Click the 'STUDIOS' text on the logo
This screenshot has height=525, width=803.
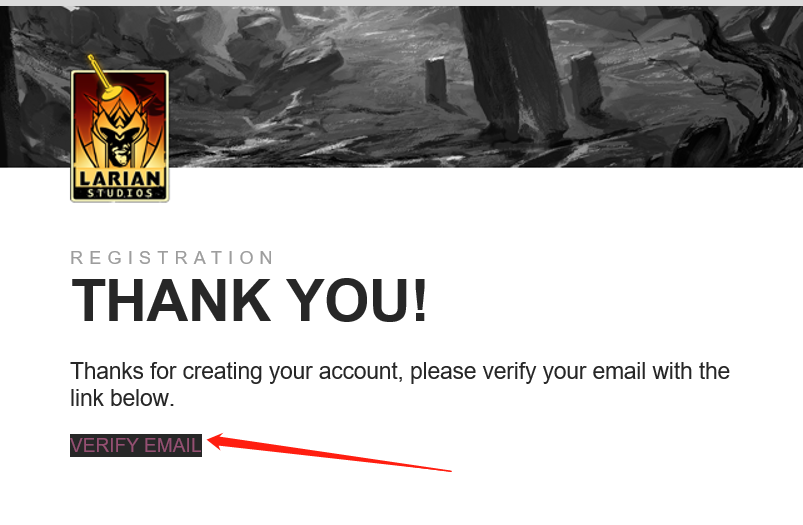(120, 193)
